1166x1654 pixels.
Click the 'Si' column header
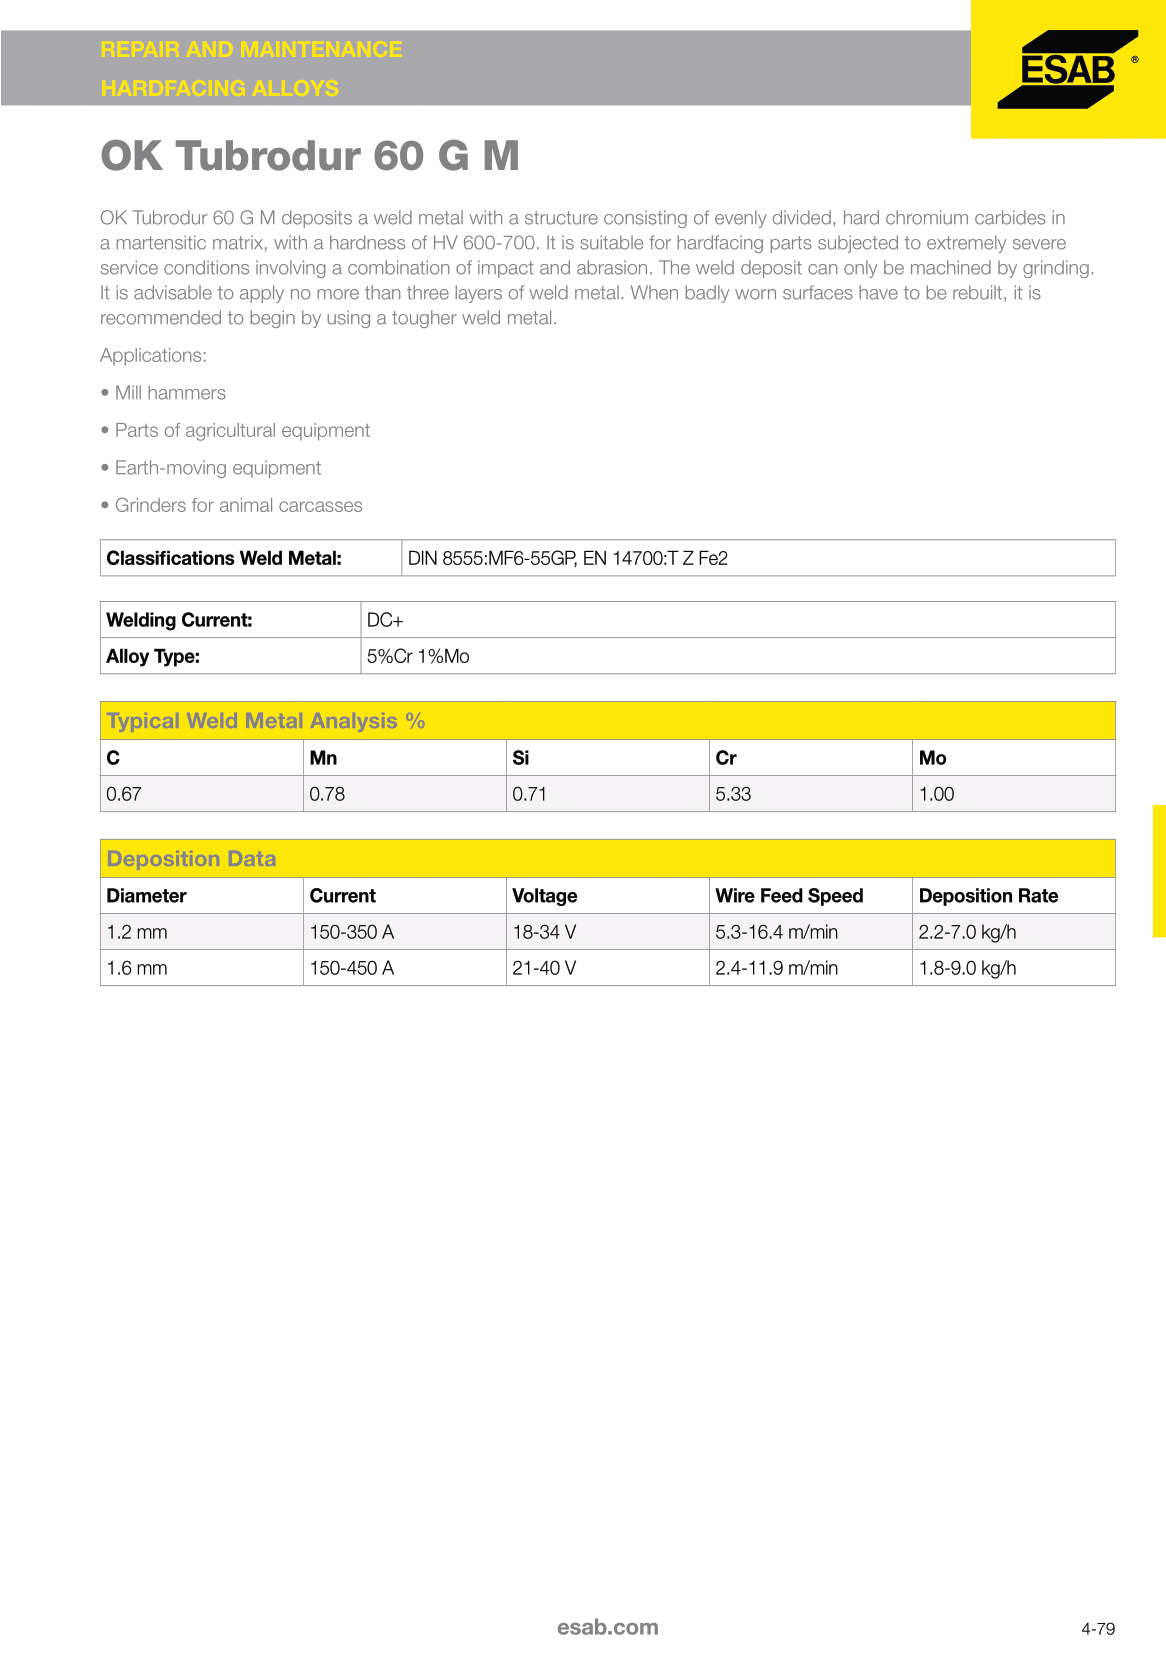608,758
